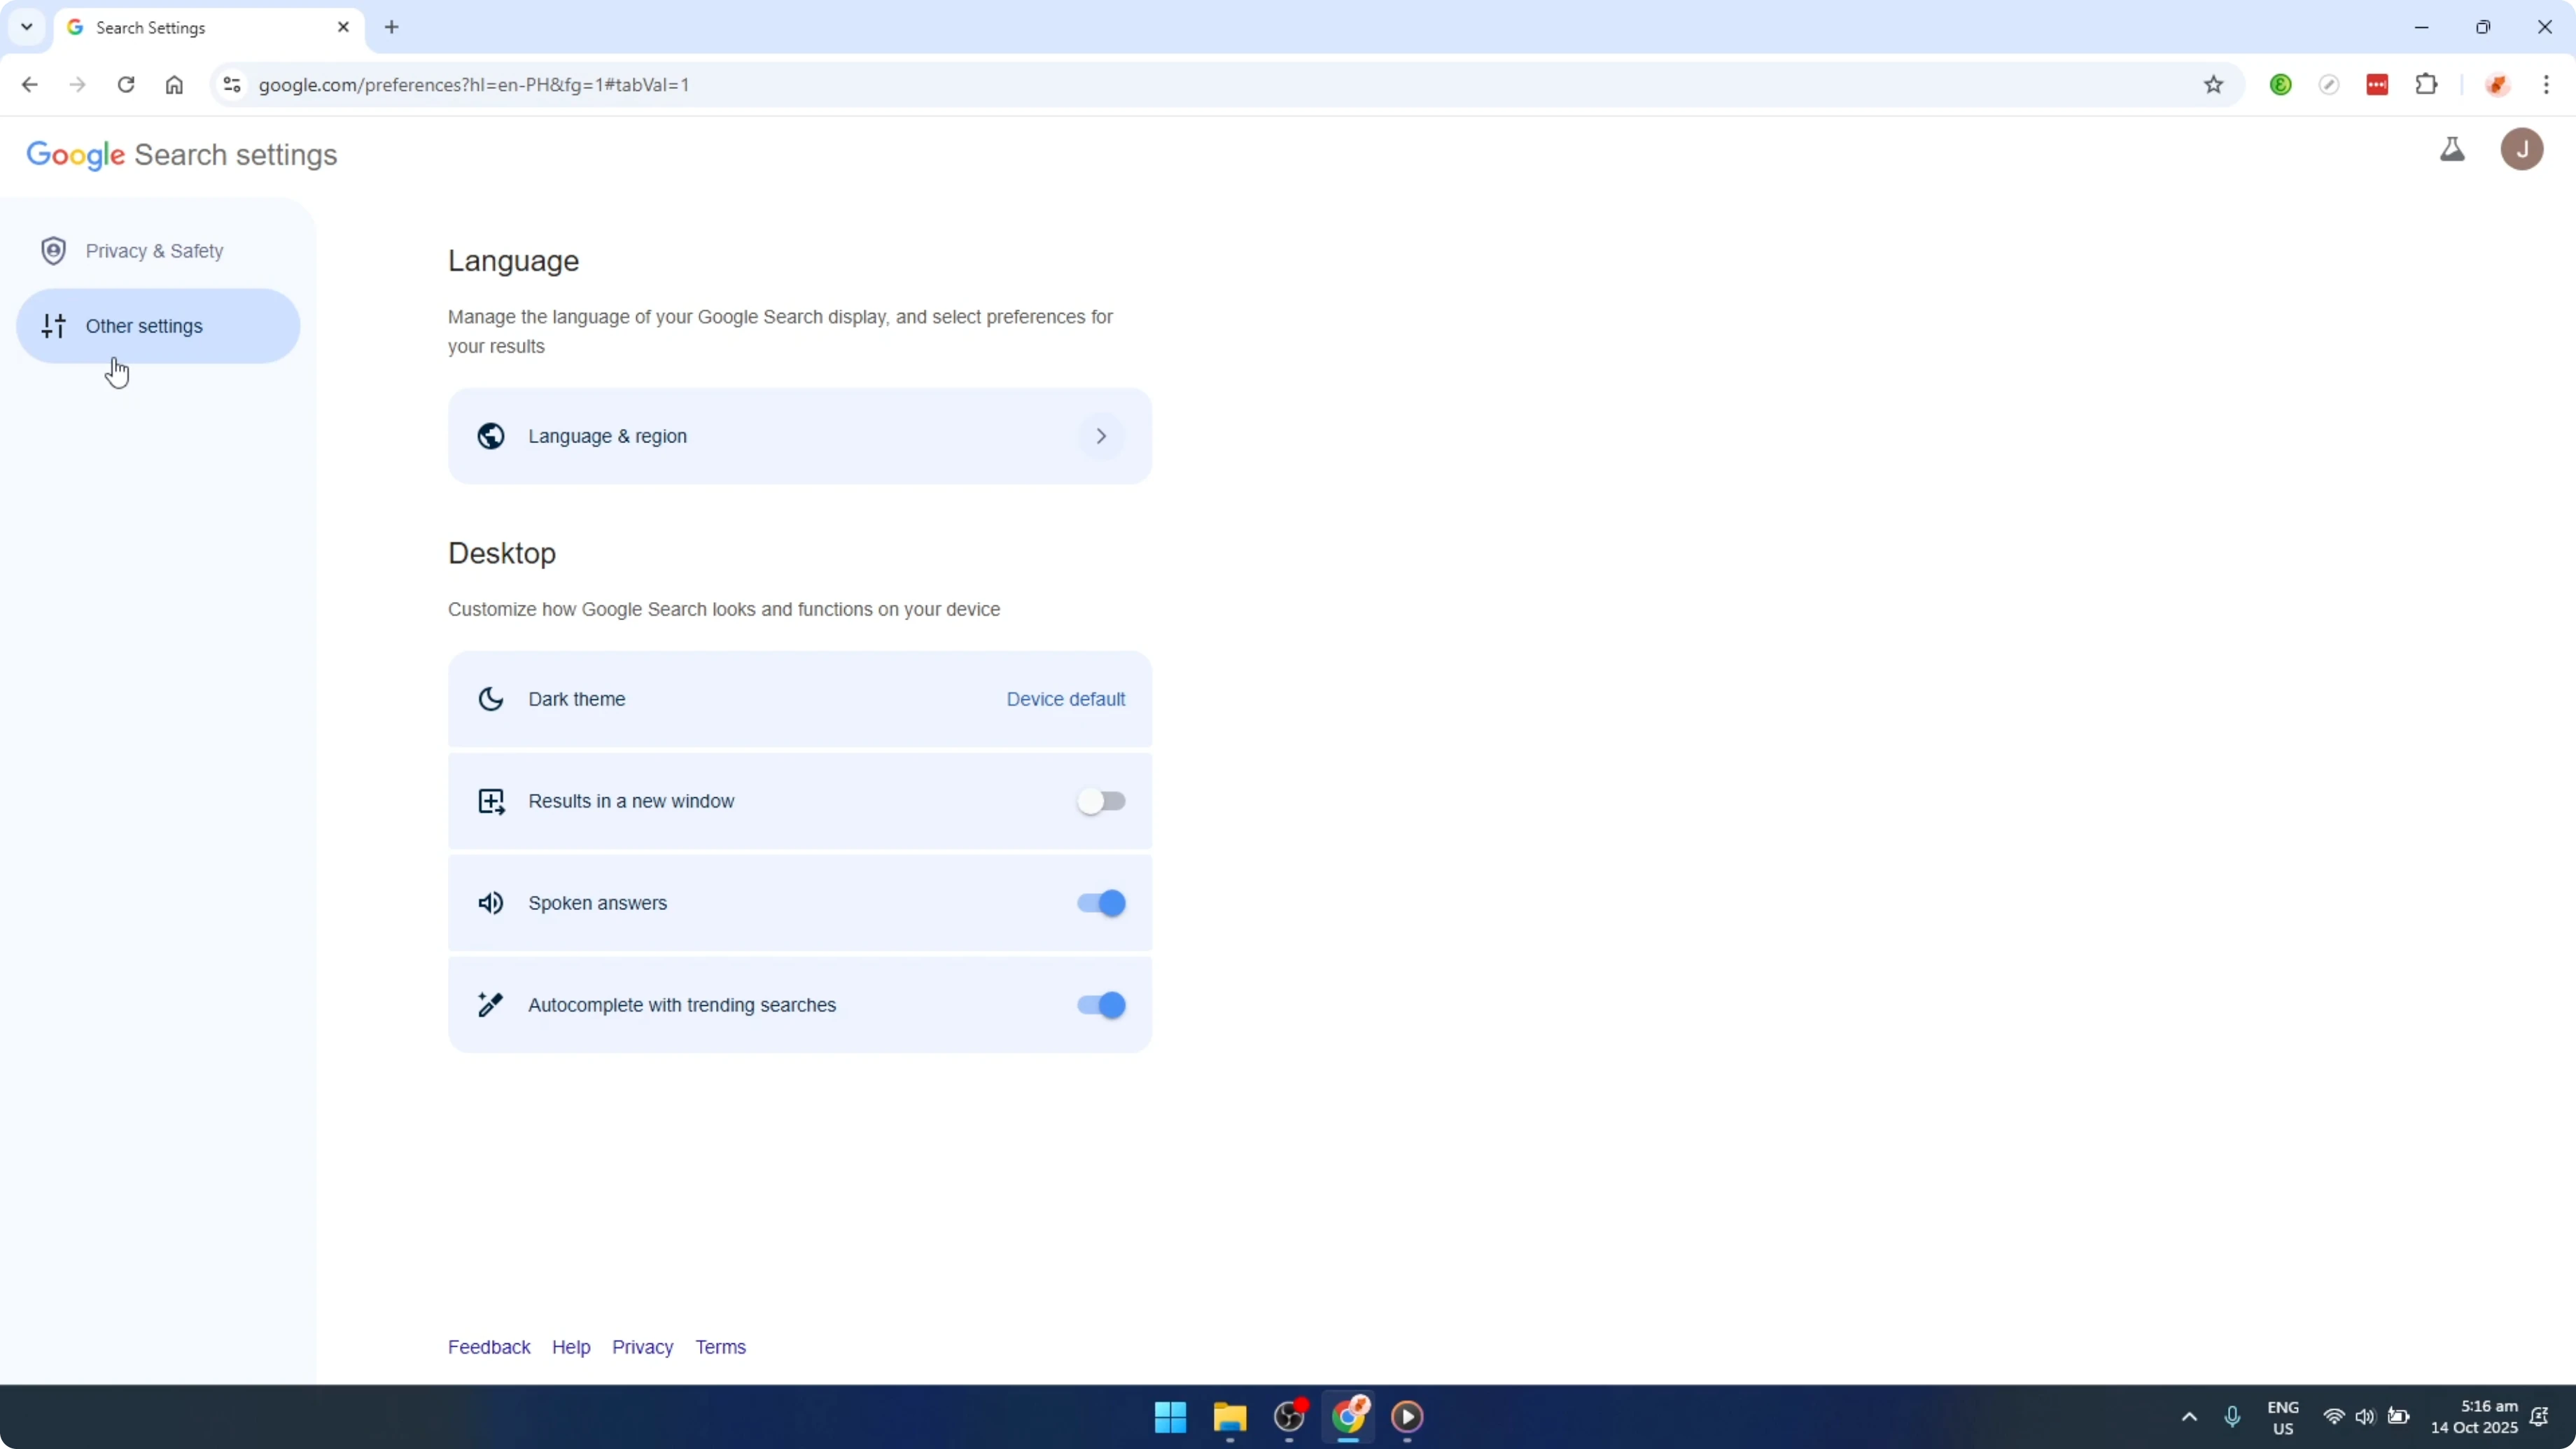The width and height of the screenshot is (2576, 1449).
Task: Disable Spoken answers
Action: pos(1099,903)
